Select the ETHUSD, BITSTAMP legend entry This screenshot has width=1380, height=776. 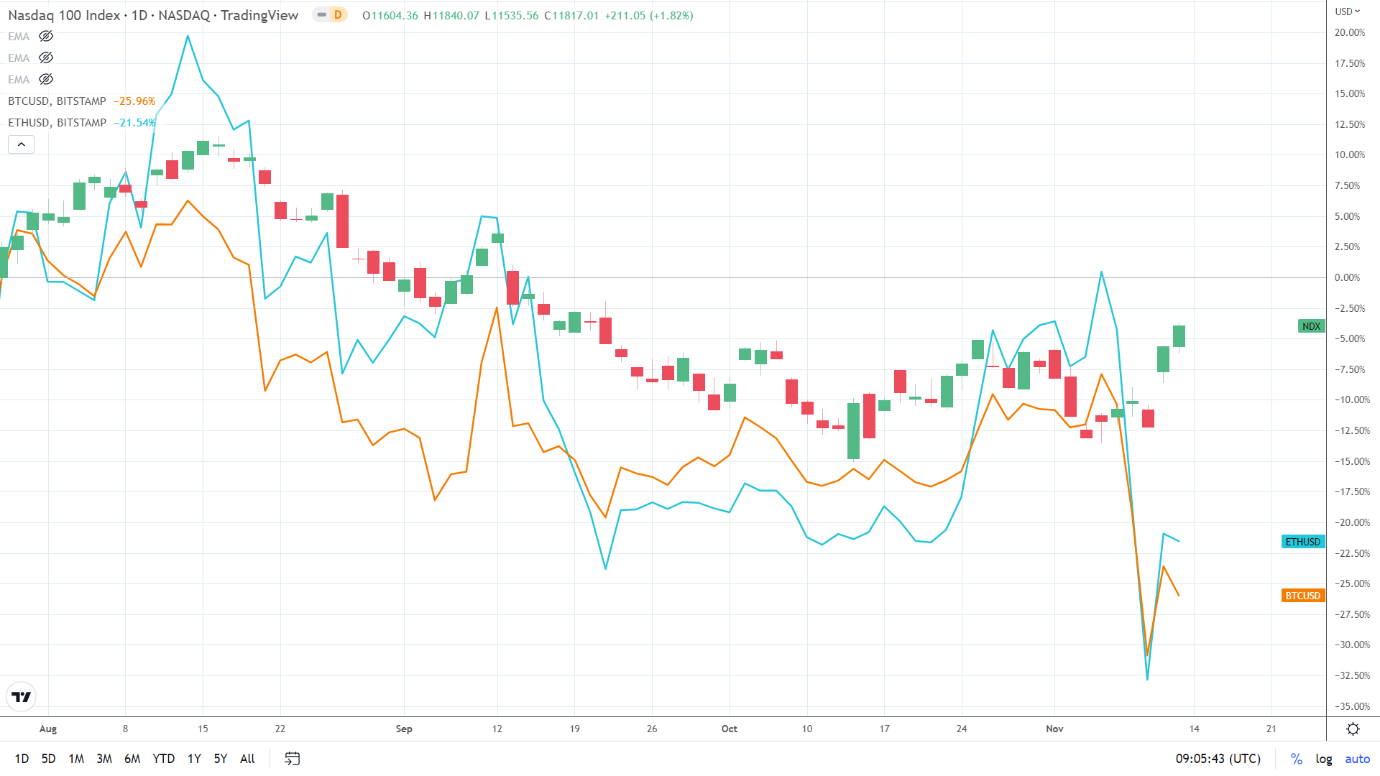coord(57,122)
